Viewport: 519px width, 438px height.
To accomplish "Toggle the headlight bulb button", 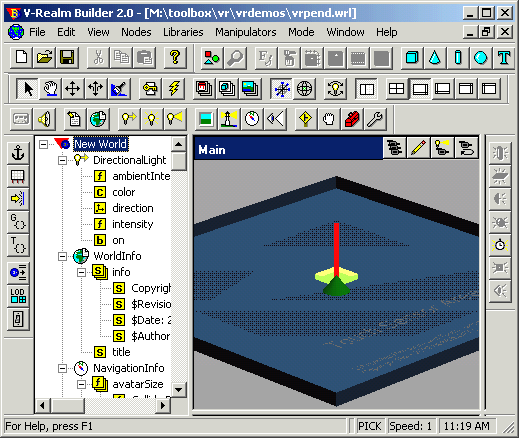I will [335, 89].
